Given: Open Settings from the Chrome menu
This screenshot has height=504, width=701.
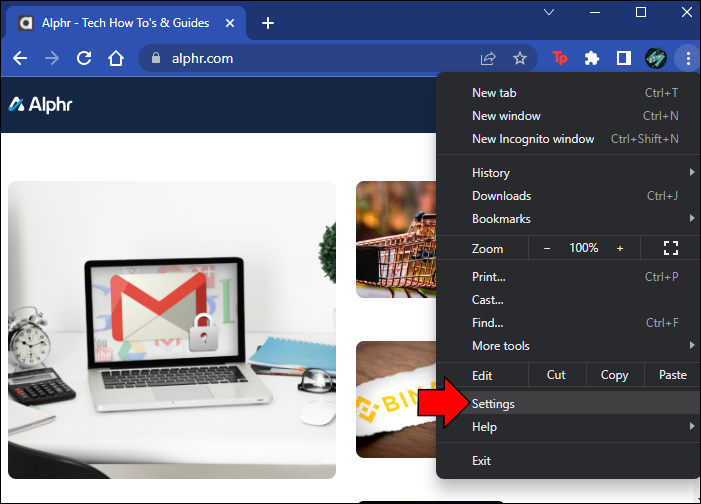Looking at the screenshot, I should [568, 404].
